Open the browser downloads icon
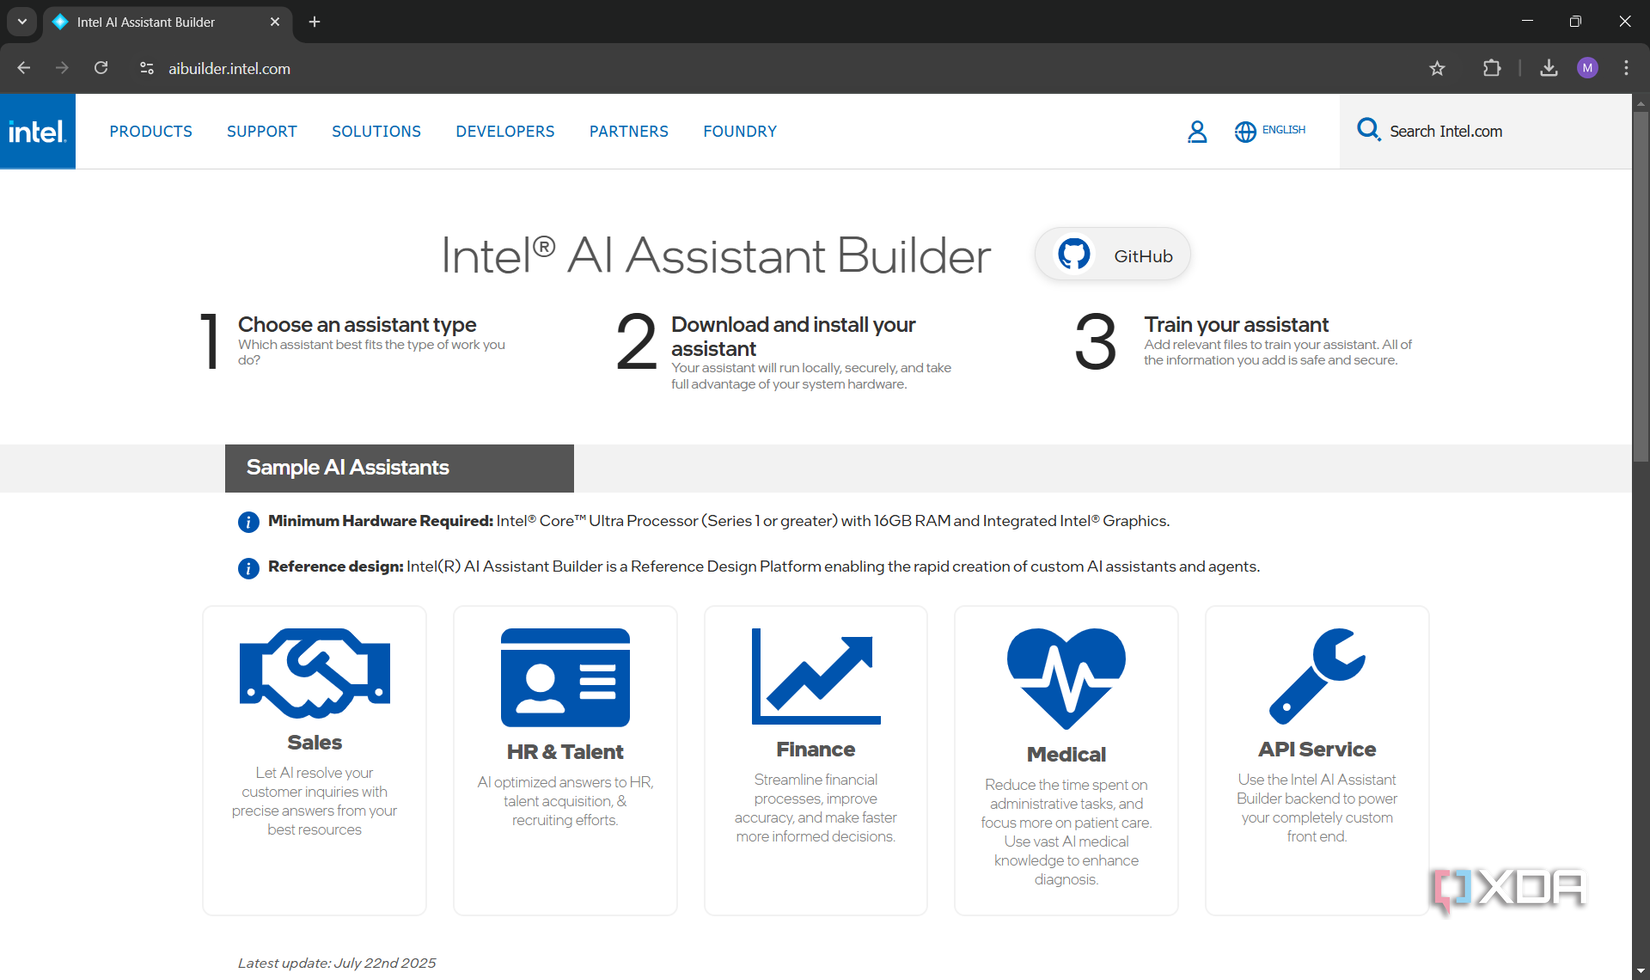 pos(1548,68)
